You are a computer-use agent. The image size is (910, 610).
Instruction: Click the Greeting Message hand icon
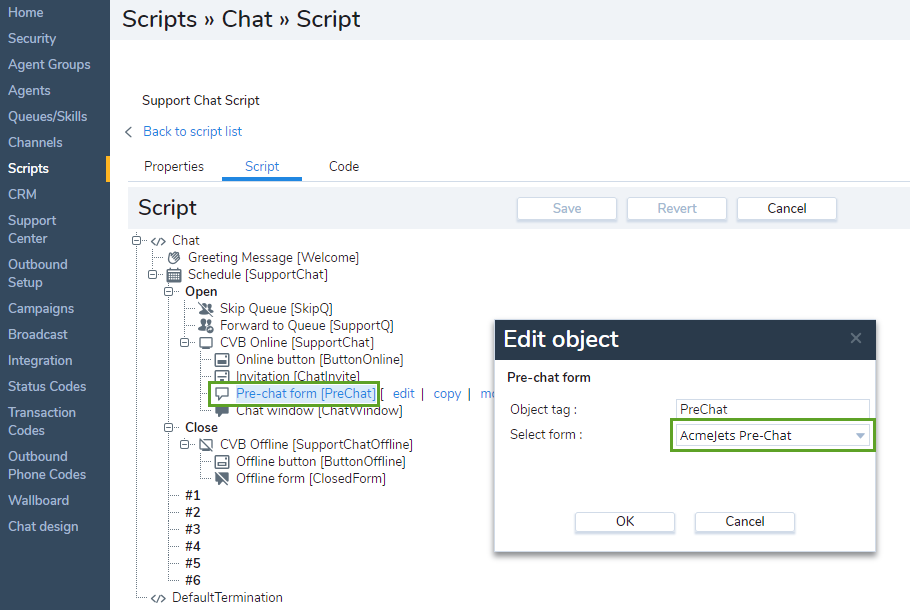click(x=174, y=258)
